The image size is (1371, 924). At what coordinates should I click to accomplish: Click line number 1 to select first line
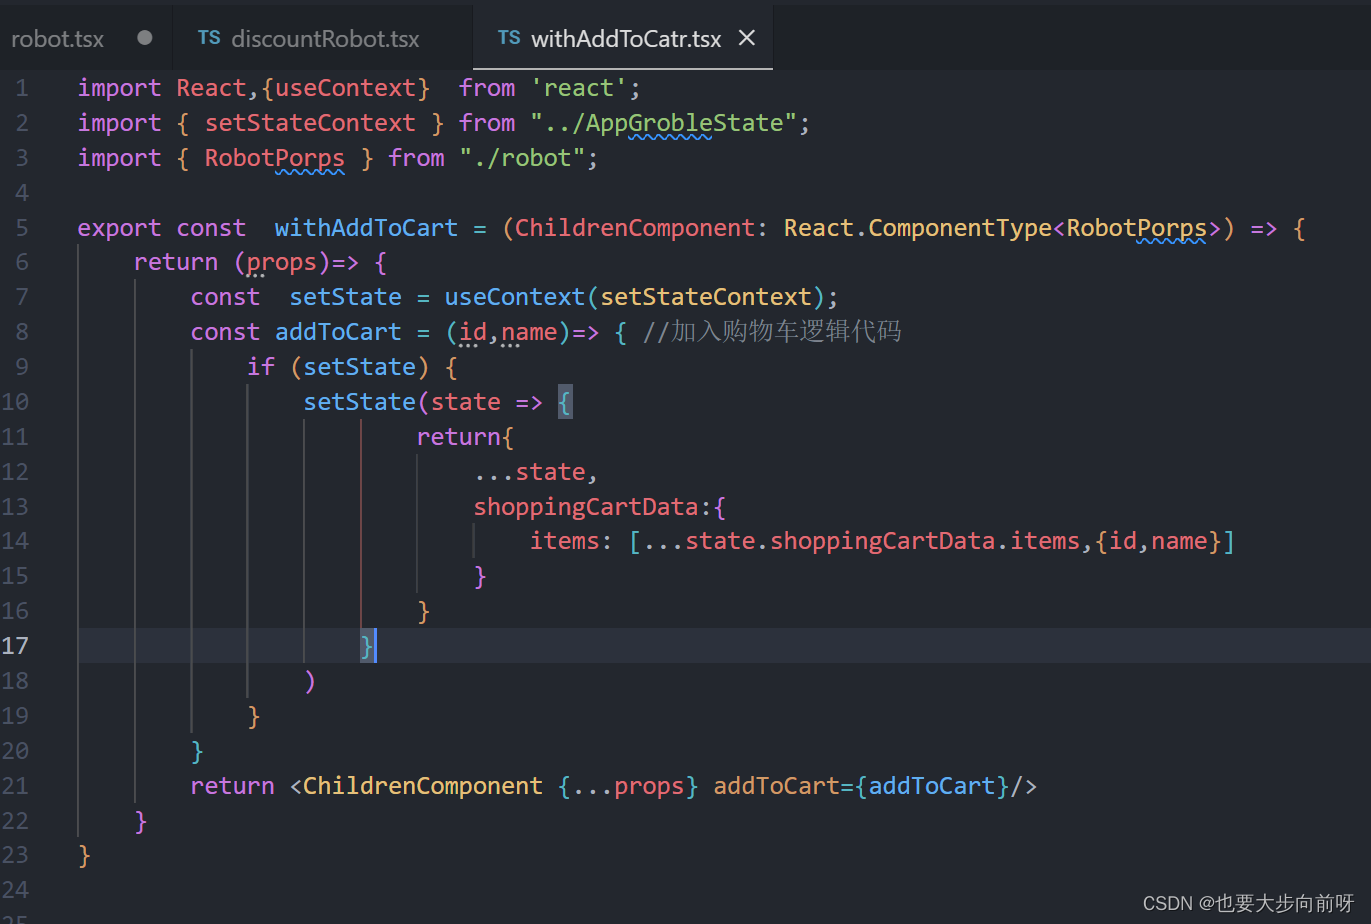click(21, 87)
